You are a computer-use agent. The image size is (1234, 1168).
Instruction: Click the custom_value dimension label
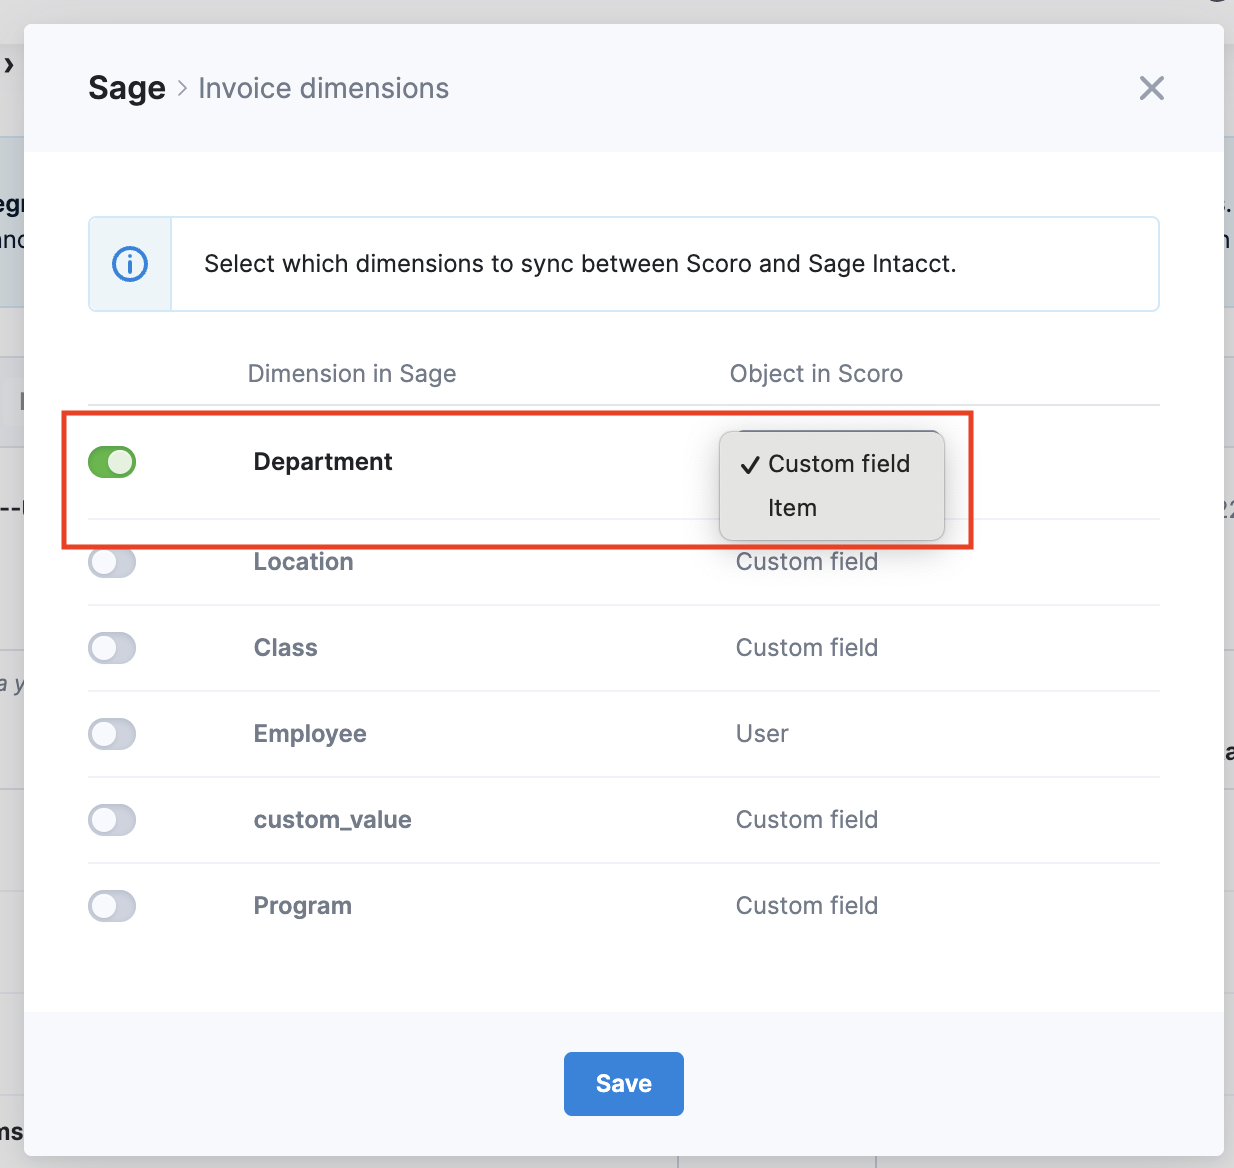click(333, 820)
